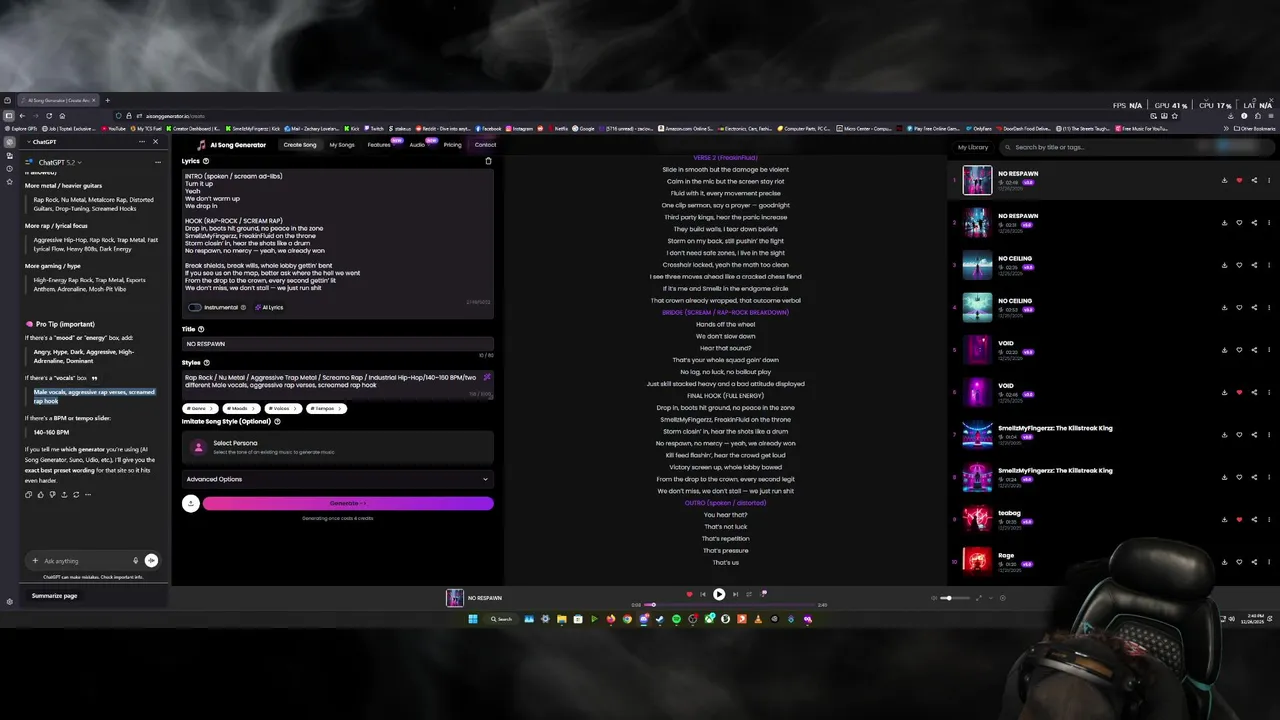
Task: Expand the Advanced Options section
Action: click(x=338, y=479)
